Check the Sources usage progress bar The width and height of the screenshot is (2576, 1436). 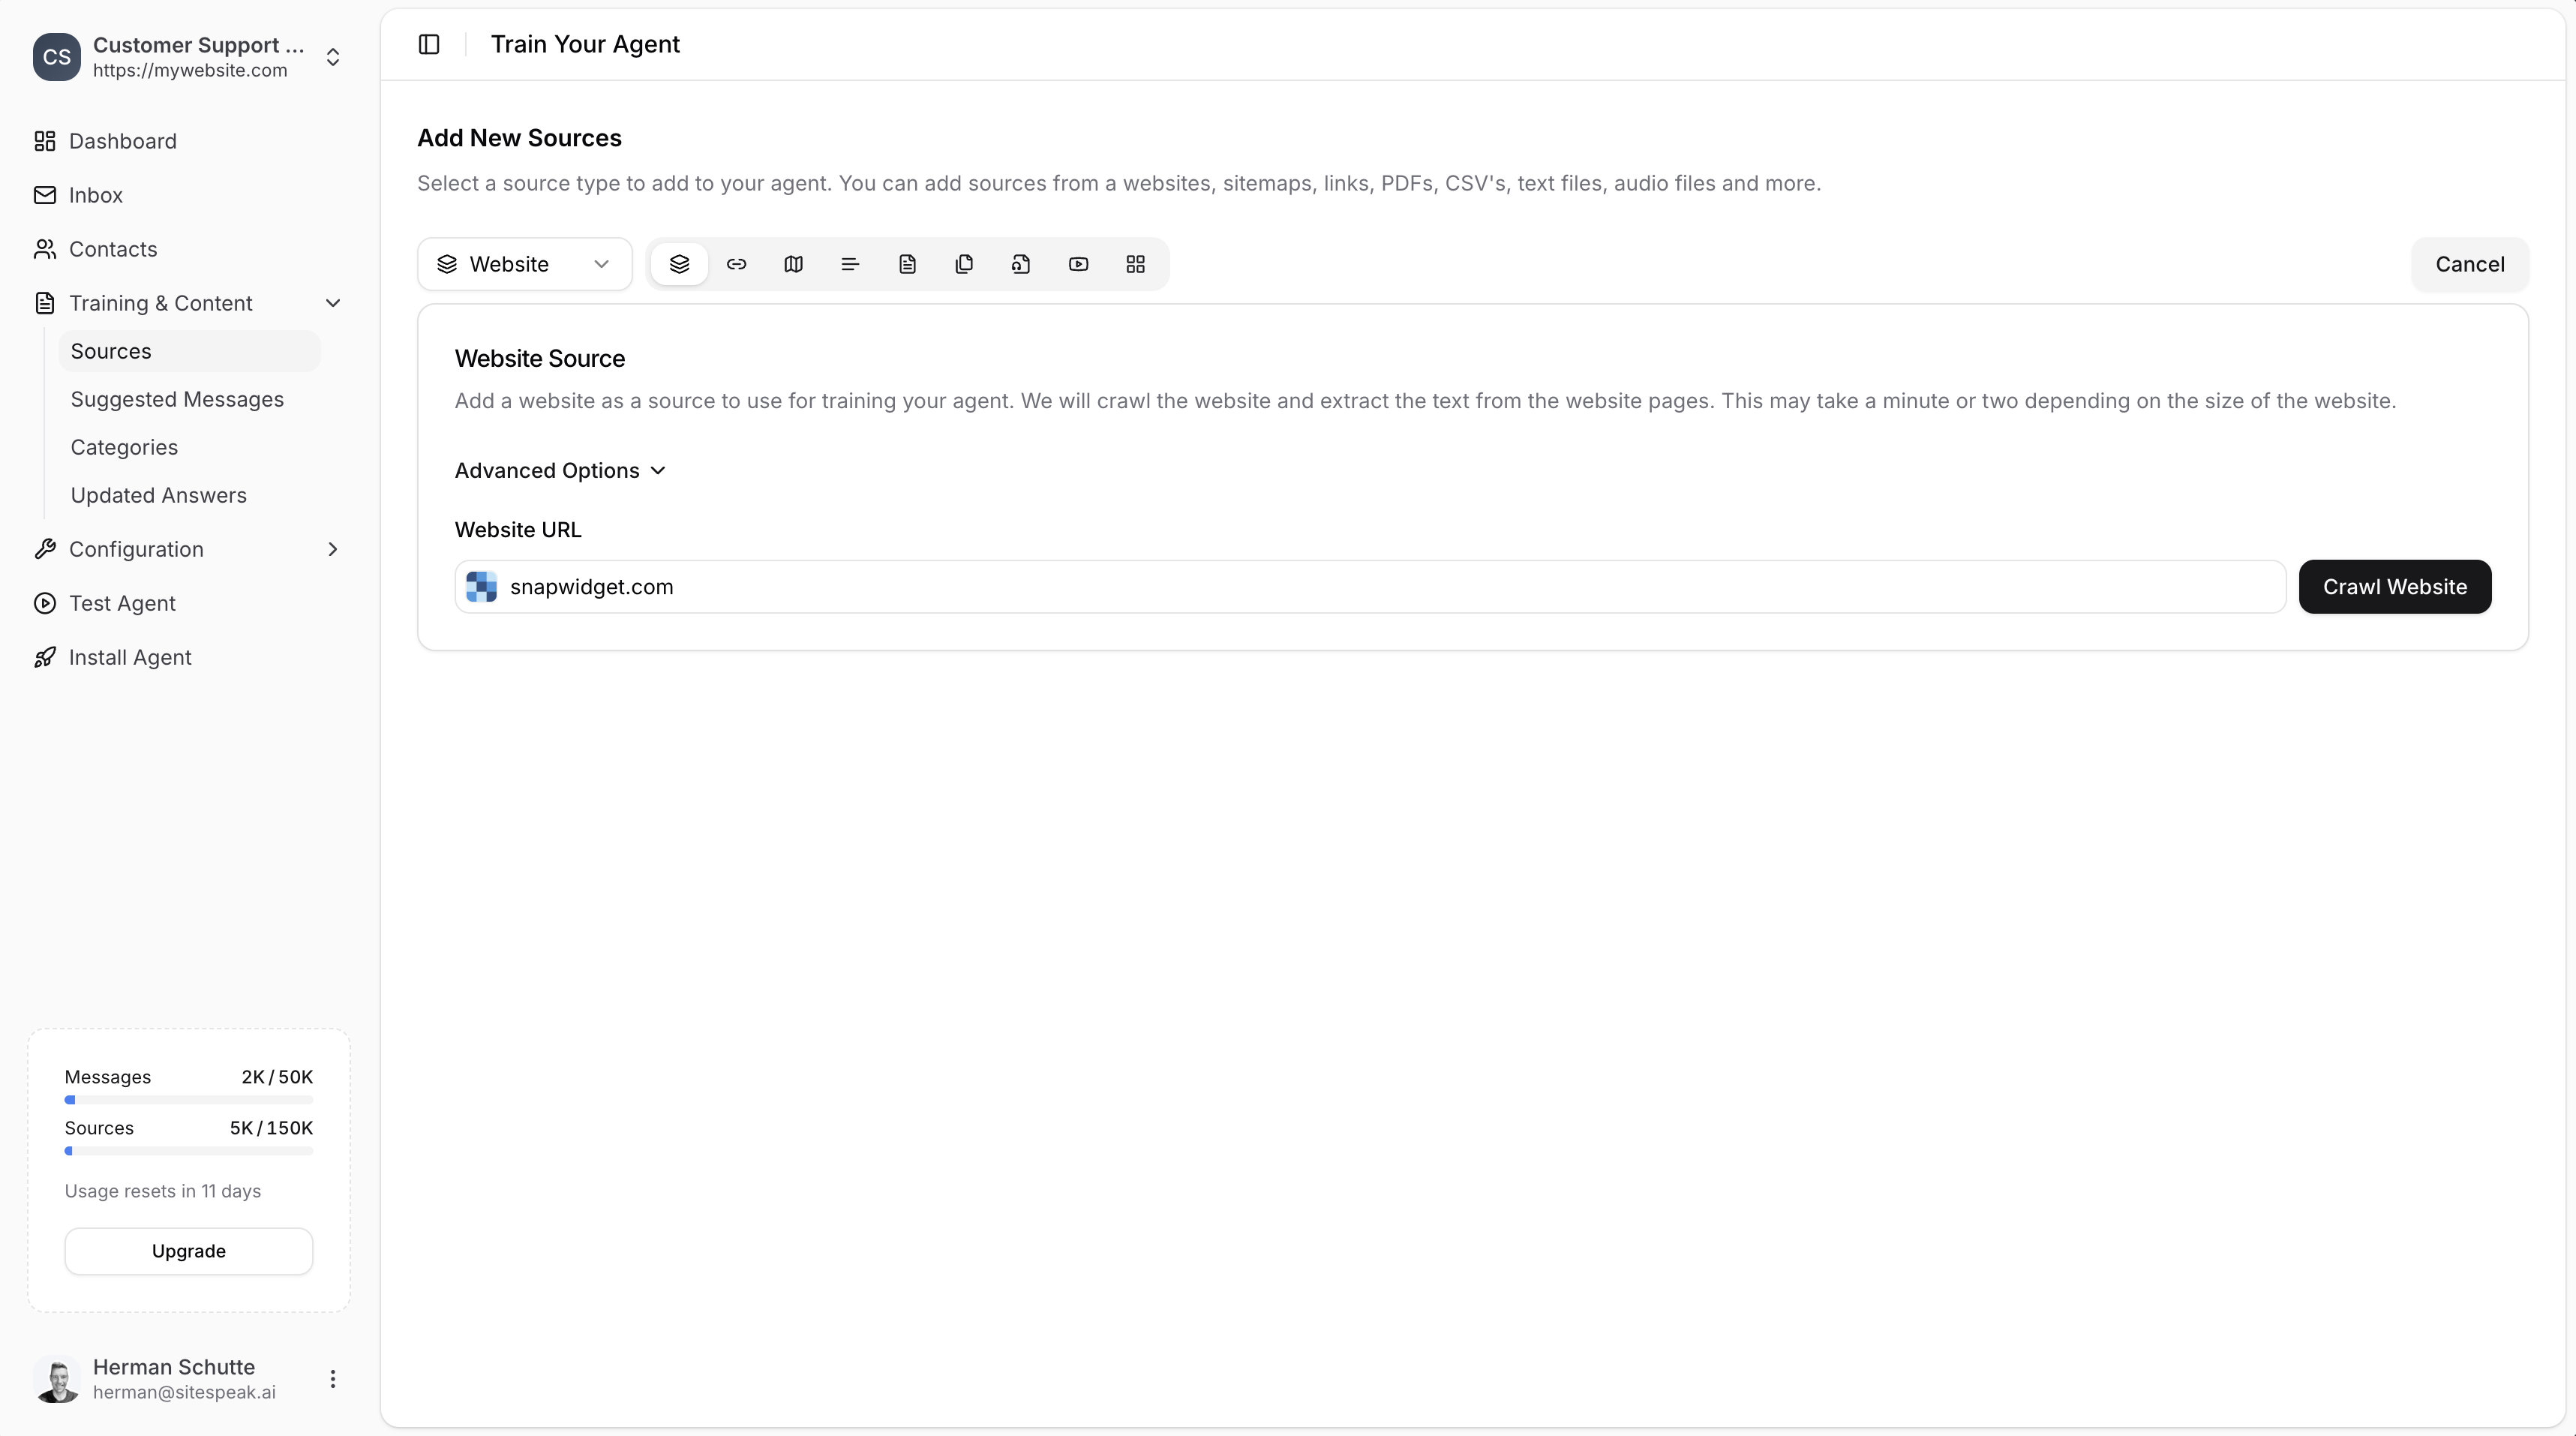[188, 1151]
